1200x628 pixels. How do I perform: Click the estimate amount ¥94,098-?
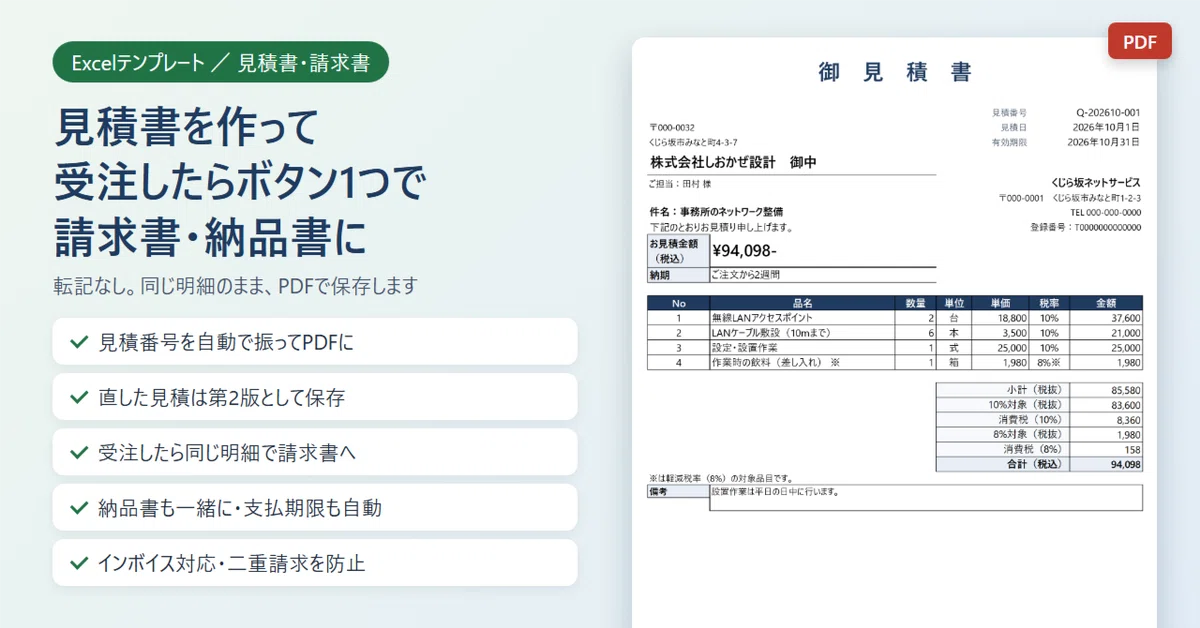coord(745,251)
